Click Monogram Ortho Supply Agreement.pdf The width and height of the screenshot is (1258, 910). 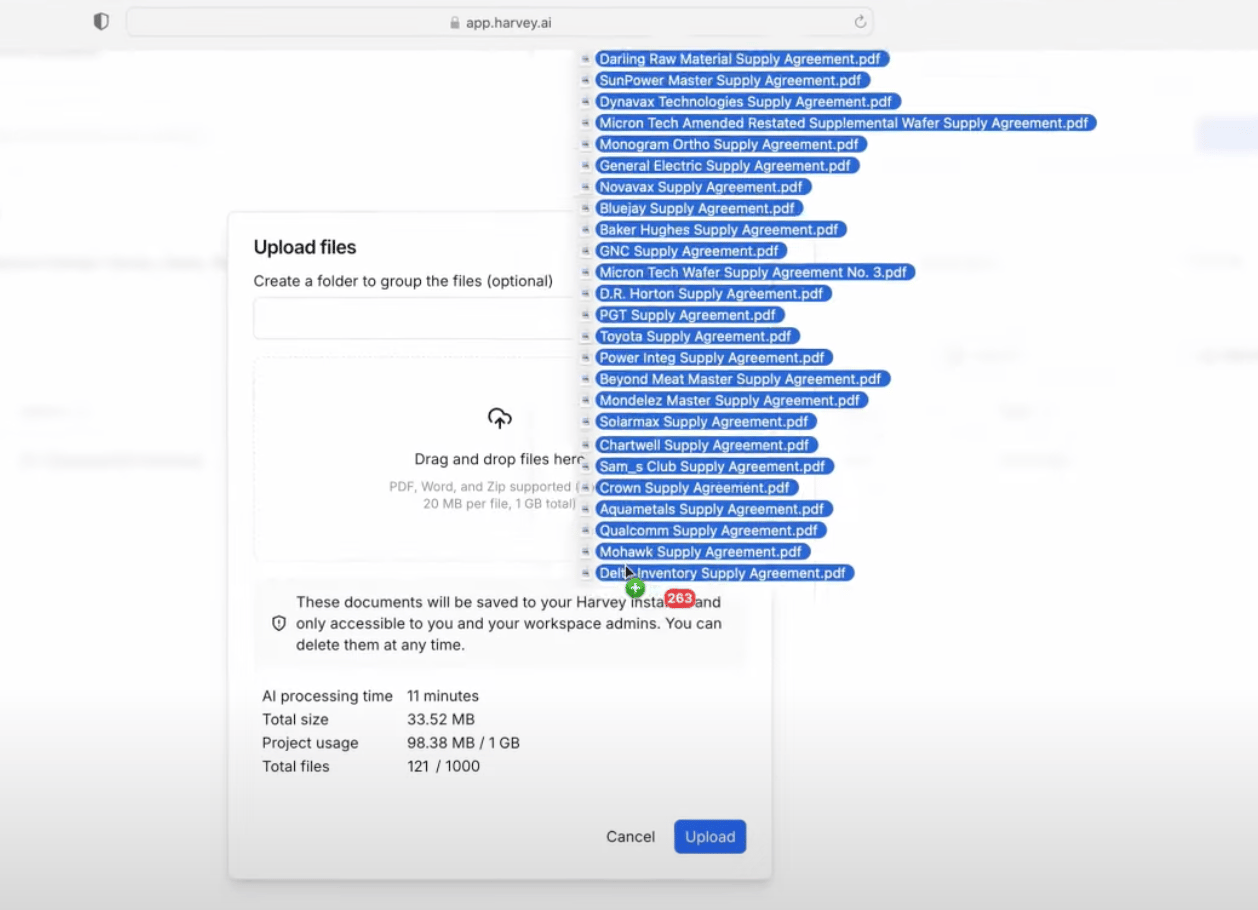731,144
